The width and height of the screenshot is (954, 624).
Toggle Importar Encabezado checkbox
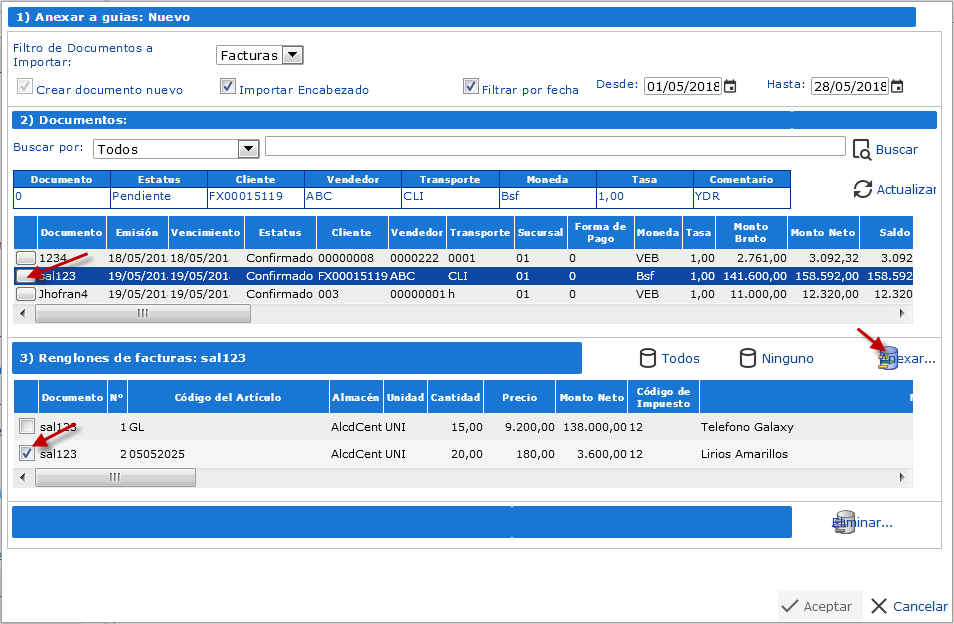227,87
